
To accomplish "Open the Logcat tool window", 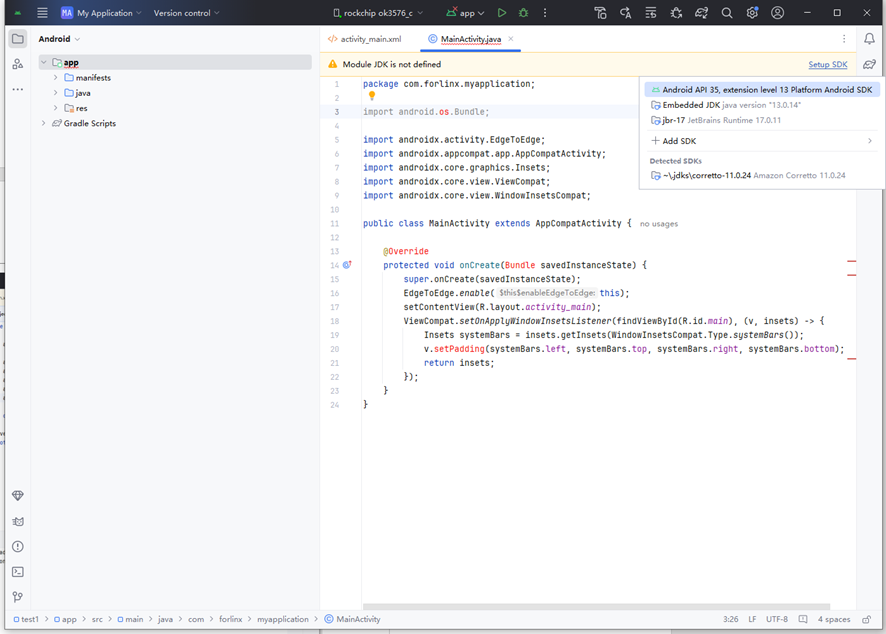I will [x=18, y=521].
